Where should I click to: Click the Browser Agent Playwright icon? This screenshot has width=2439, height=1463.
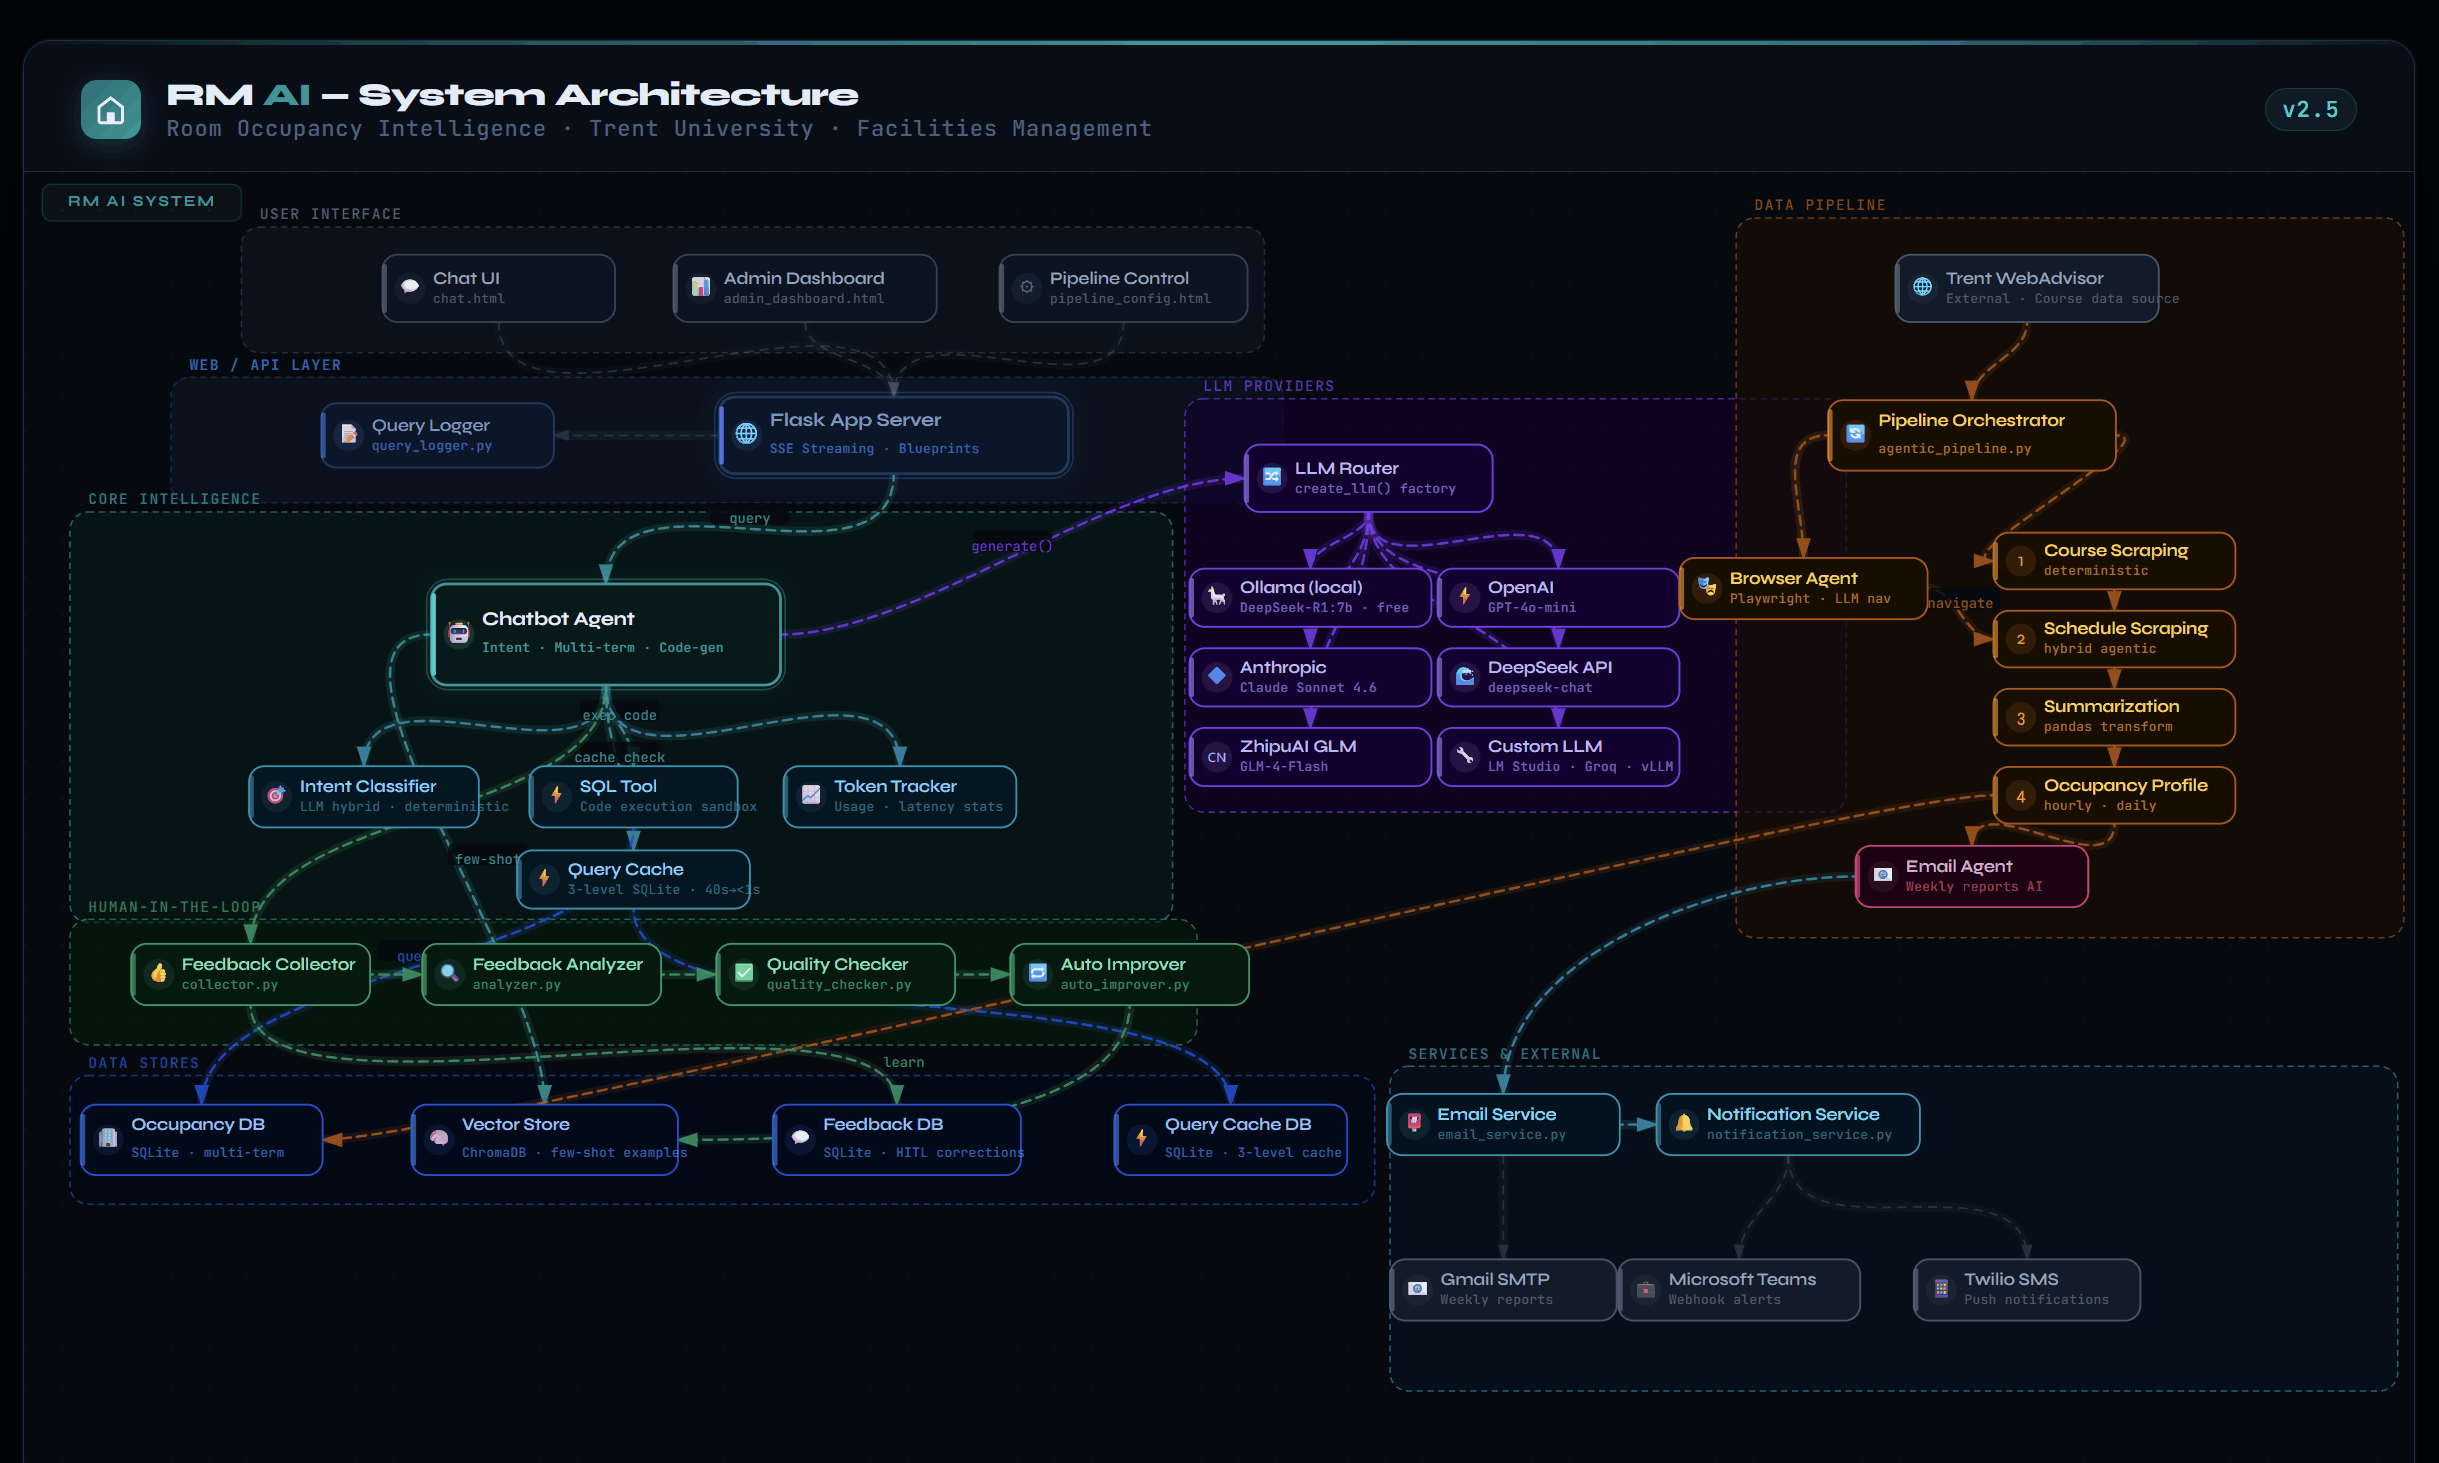click(x=1705, y=588)
